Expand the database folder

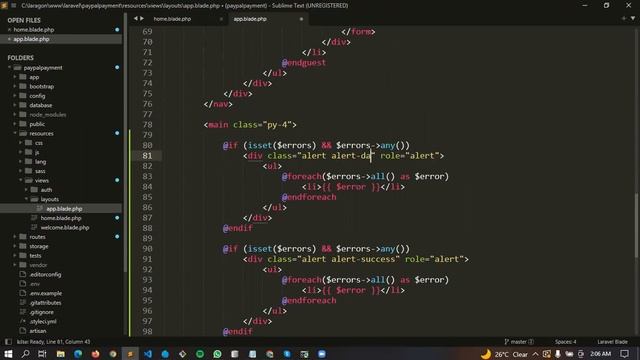pos(15,105)
